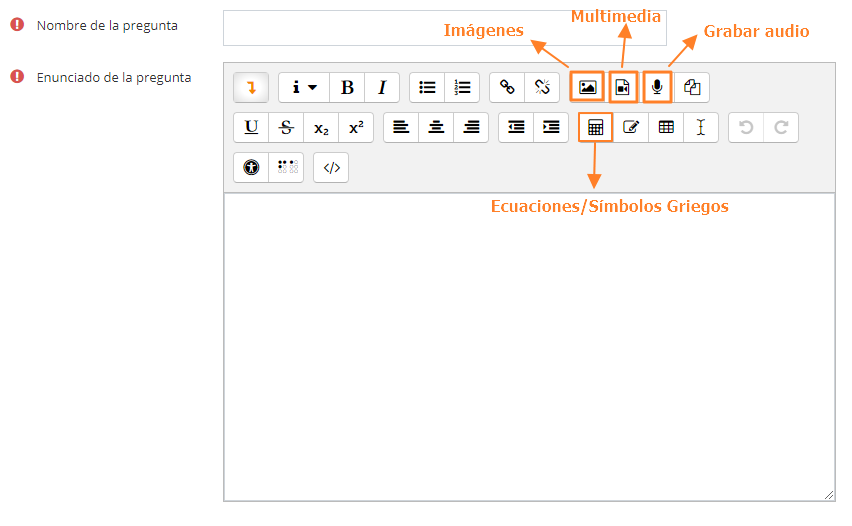Toggle underline formatting
Viewport: 852px width, 526px height.
click(251, 128)
